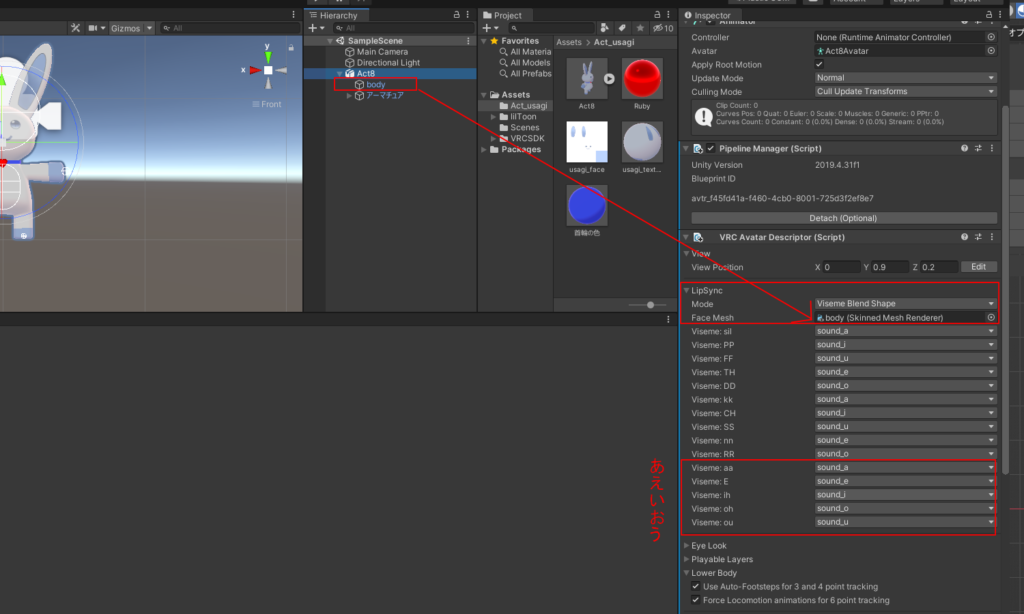1024x614 pixels.
Task: Open the Update Mode dropdown
Action: point(905,78)
